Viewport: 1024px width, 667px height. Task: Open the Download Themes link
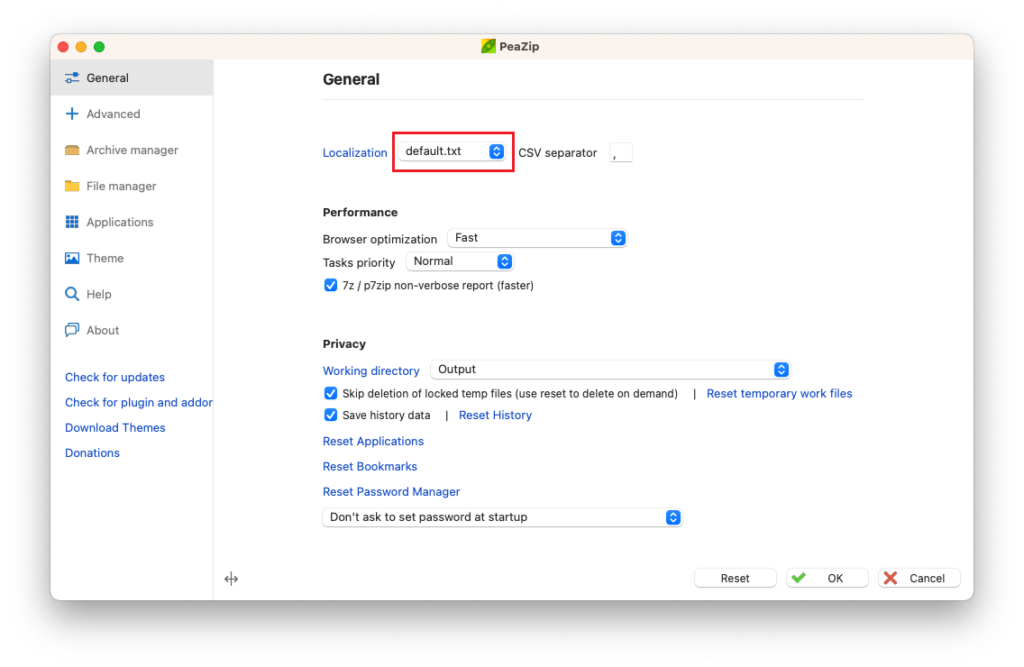click(x=115, y=427)
